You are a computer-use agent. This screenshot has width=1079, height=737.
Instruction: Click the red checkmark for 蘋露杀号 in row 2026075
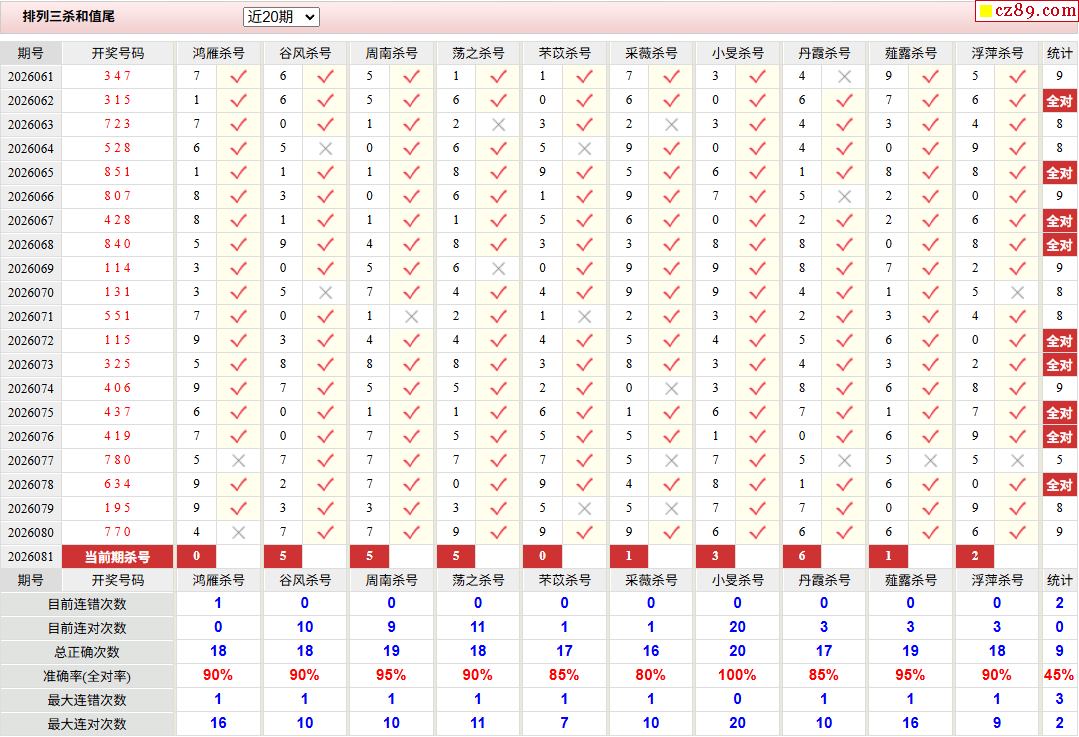(931, 413)
